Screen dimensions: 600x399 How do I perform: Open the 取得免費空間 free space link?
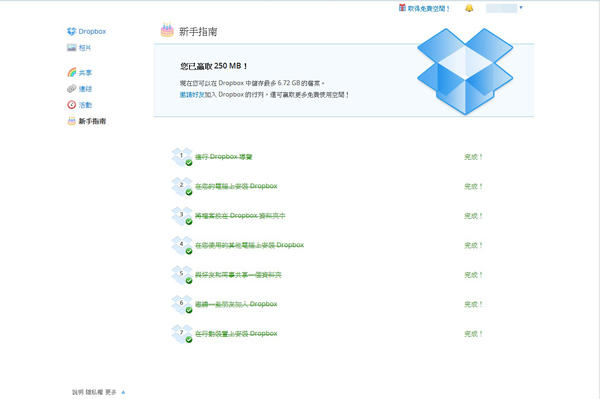pyautogui.click(x=429, y=8)
